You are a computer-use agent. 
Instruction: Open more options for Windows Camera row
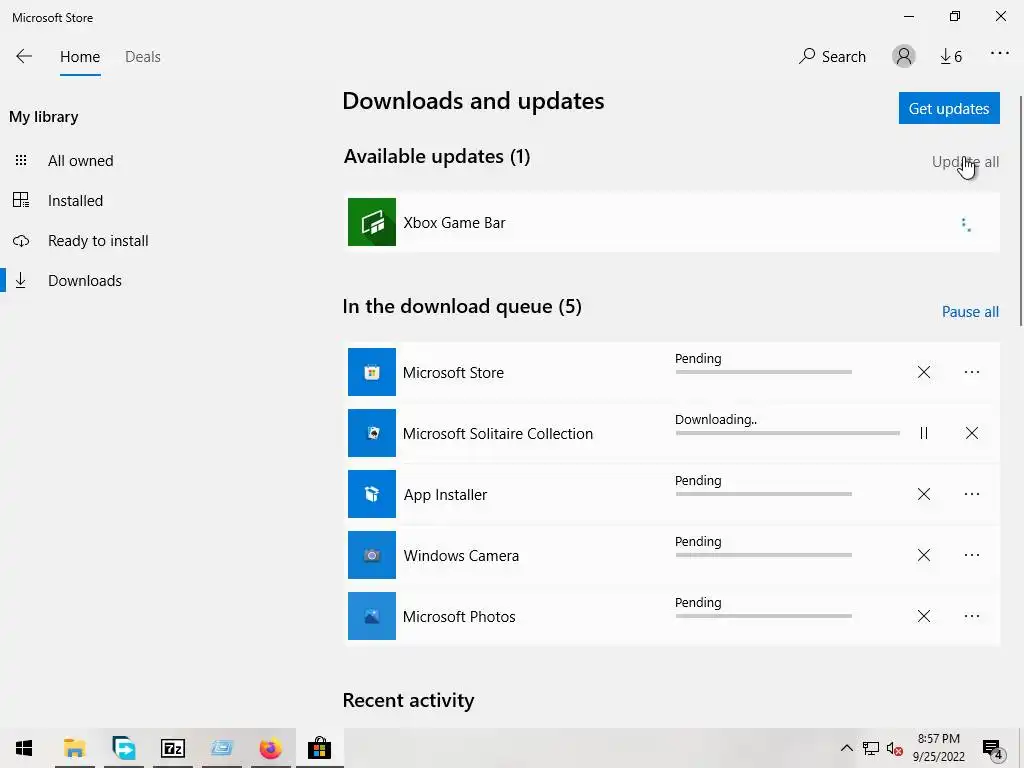[972, 555]
